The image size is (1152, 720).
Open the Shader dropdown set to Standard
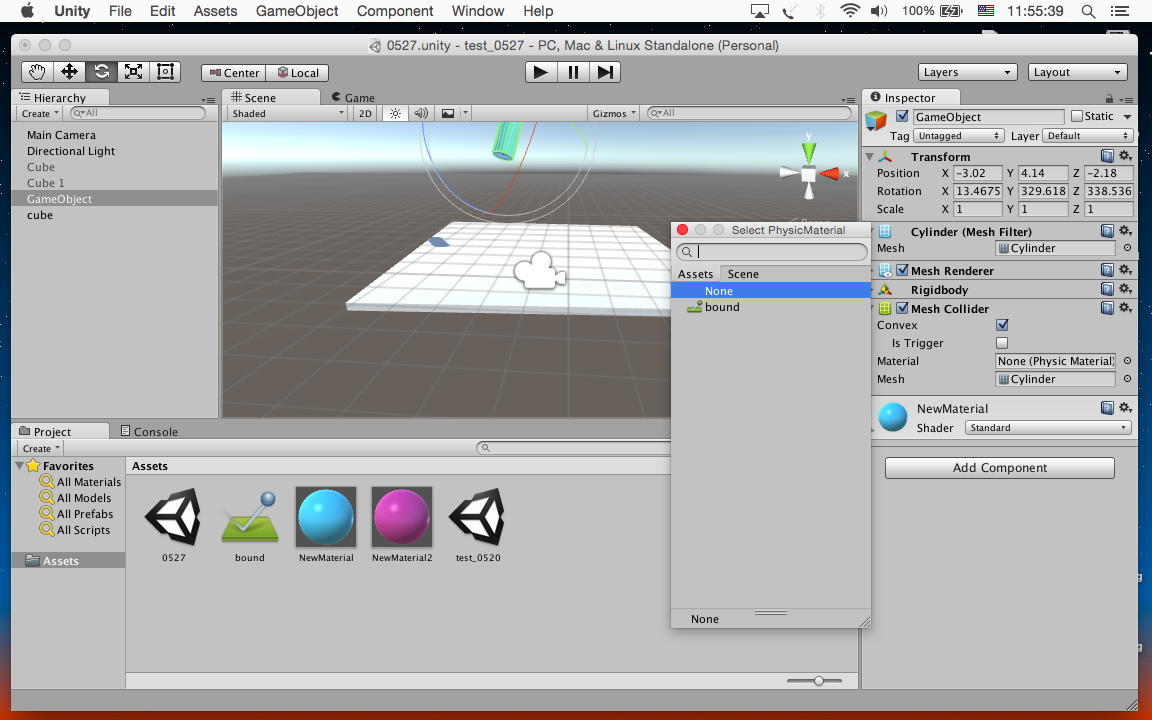(1047, 428)
